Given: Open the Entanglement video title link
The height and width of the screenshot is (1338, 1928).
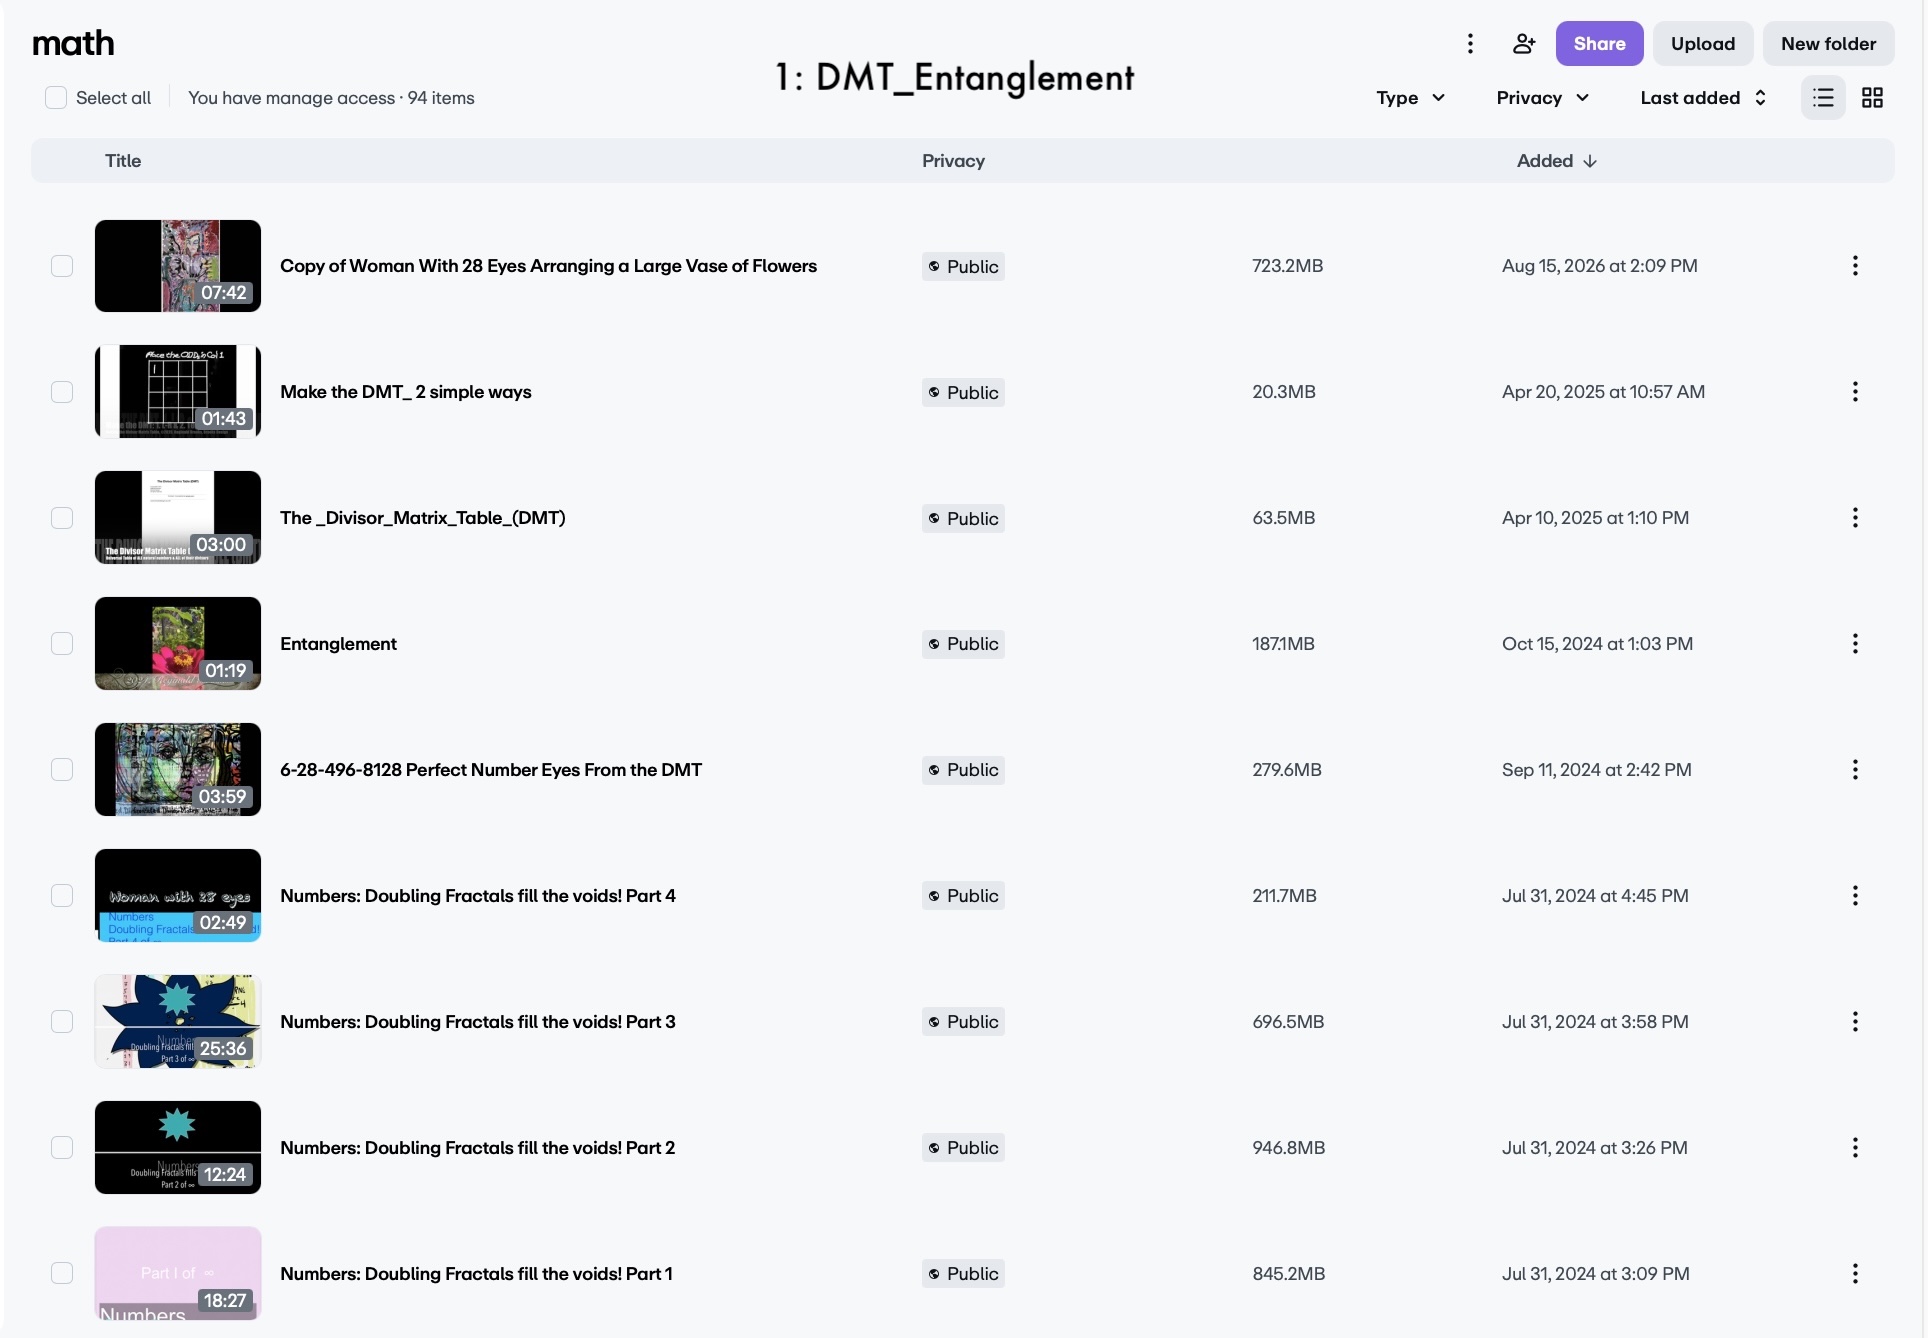Looking at the screenshot, I should 338,644.
